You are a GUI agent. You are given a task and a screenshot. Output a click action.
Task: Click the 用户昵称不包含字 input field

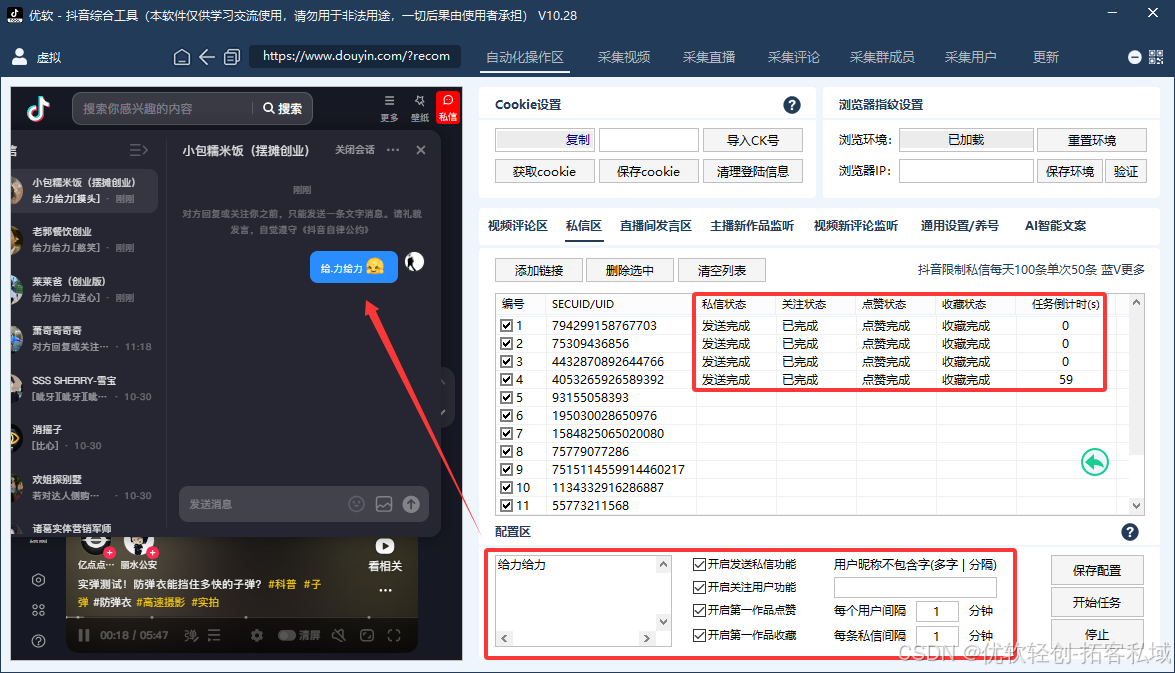(x=915, y=587)
